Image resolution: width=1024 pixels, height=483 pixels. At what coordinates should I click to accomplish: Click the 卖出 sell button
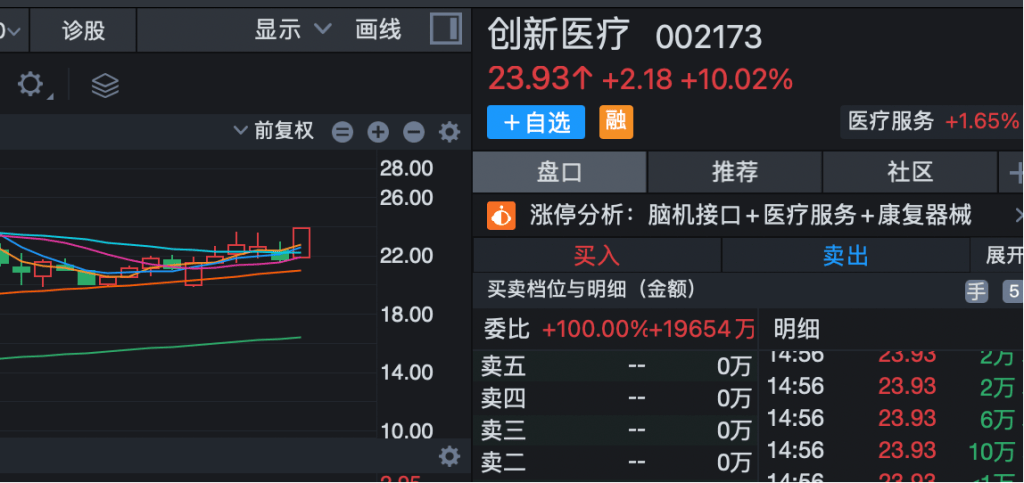845,255
